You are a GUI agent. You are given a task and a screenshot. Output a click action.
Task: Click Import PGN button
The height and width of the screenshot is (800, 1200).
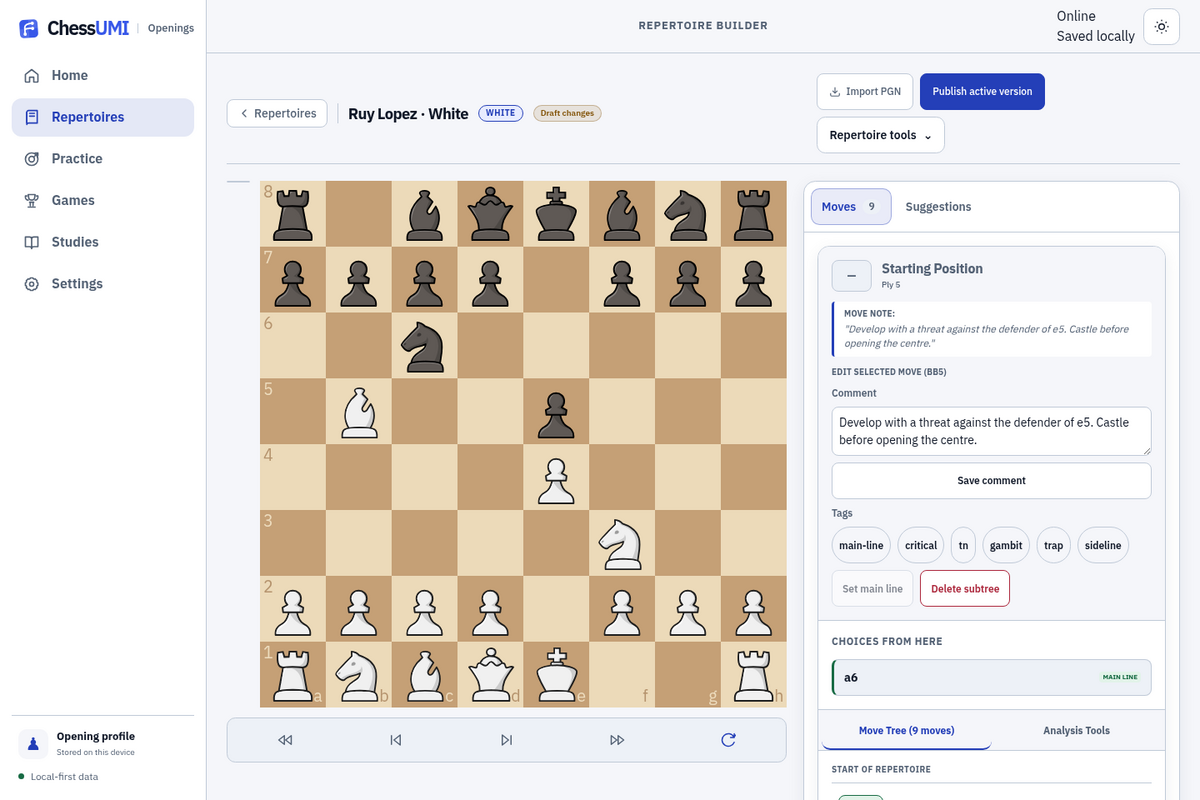[x=865, y=91]
